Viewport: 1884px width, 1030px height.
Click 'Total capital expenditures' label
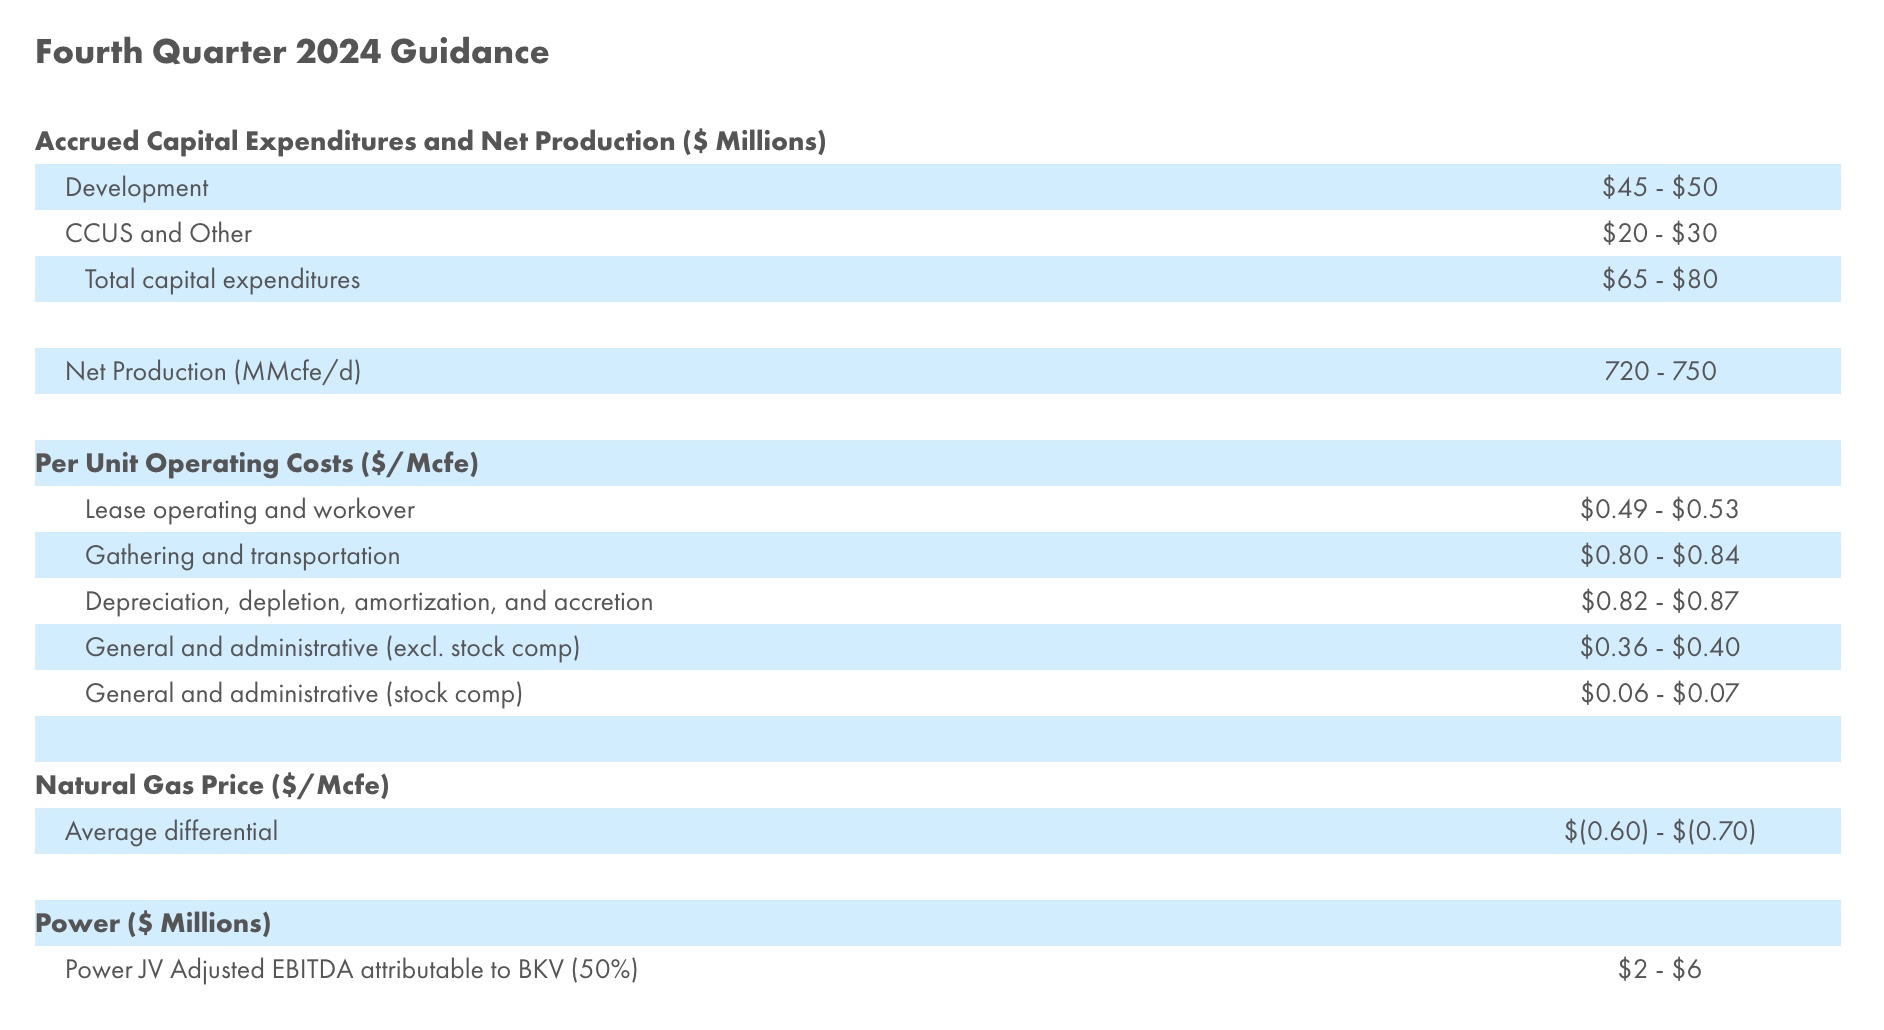222,280
